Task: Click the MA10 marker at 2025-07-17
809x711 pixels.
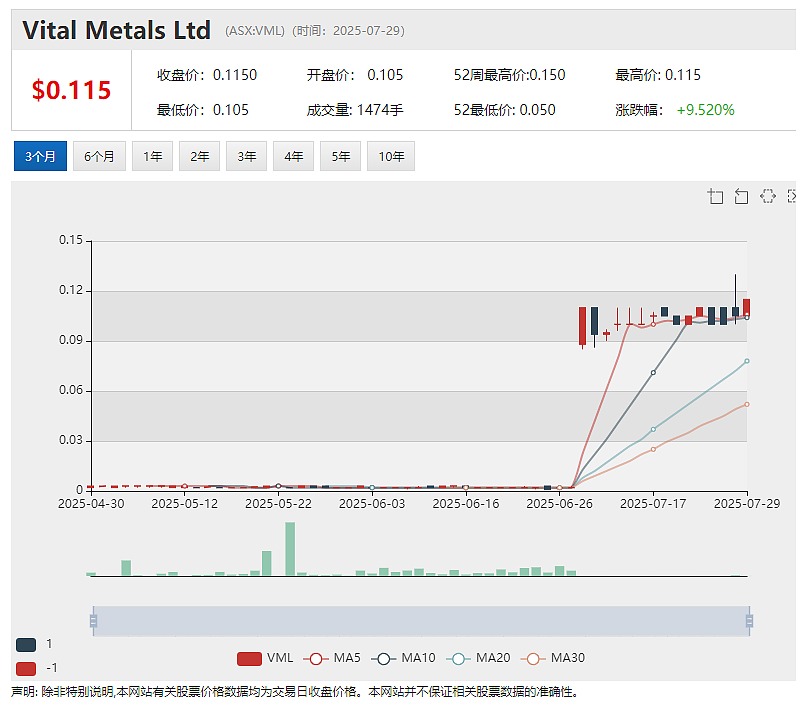Action: pyautogui.click(x=653, y=373)
